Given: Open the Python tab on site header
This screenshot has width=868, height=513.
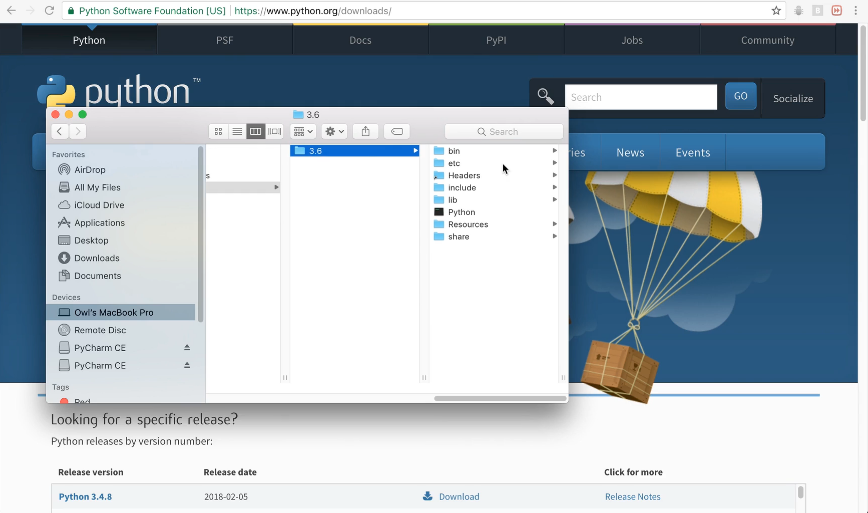Looking at the screenshot, I should pyautogui.click(x=89, y=40).
